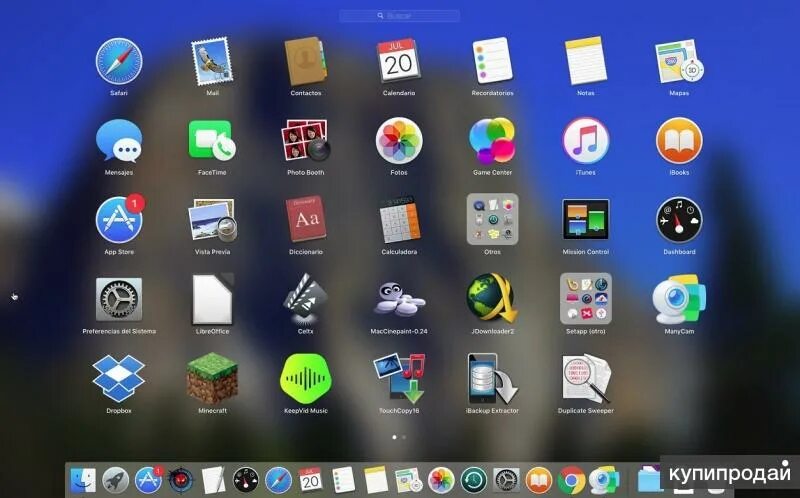Open ManyCam from the Dock
800x498 pixels.
(604, 480)
